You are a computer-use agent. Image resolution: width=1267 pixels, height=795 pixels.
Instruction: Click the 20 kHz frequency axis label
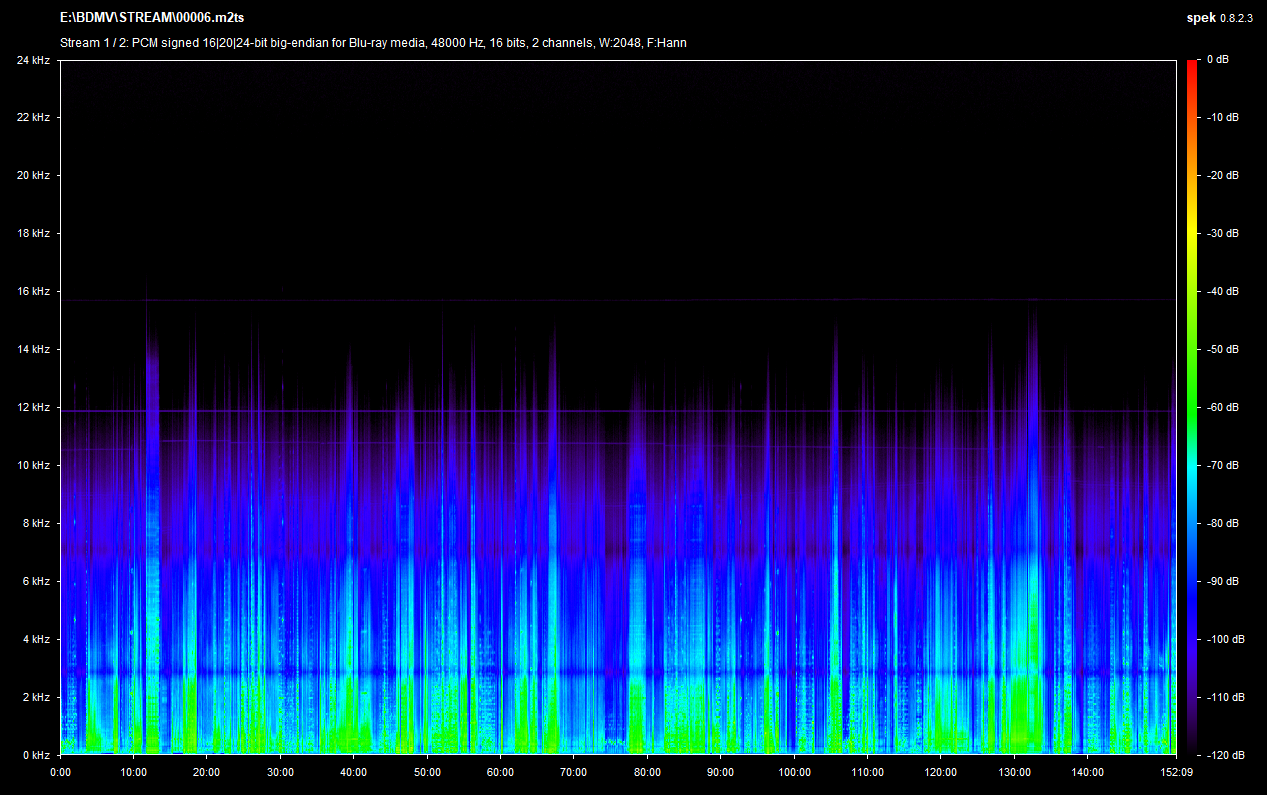[x=32, y=176]
